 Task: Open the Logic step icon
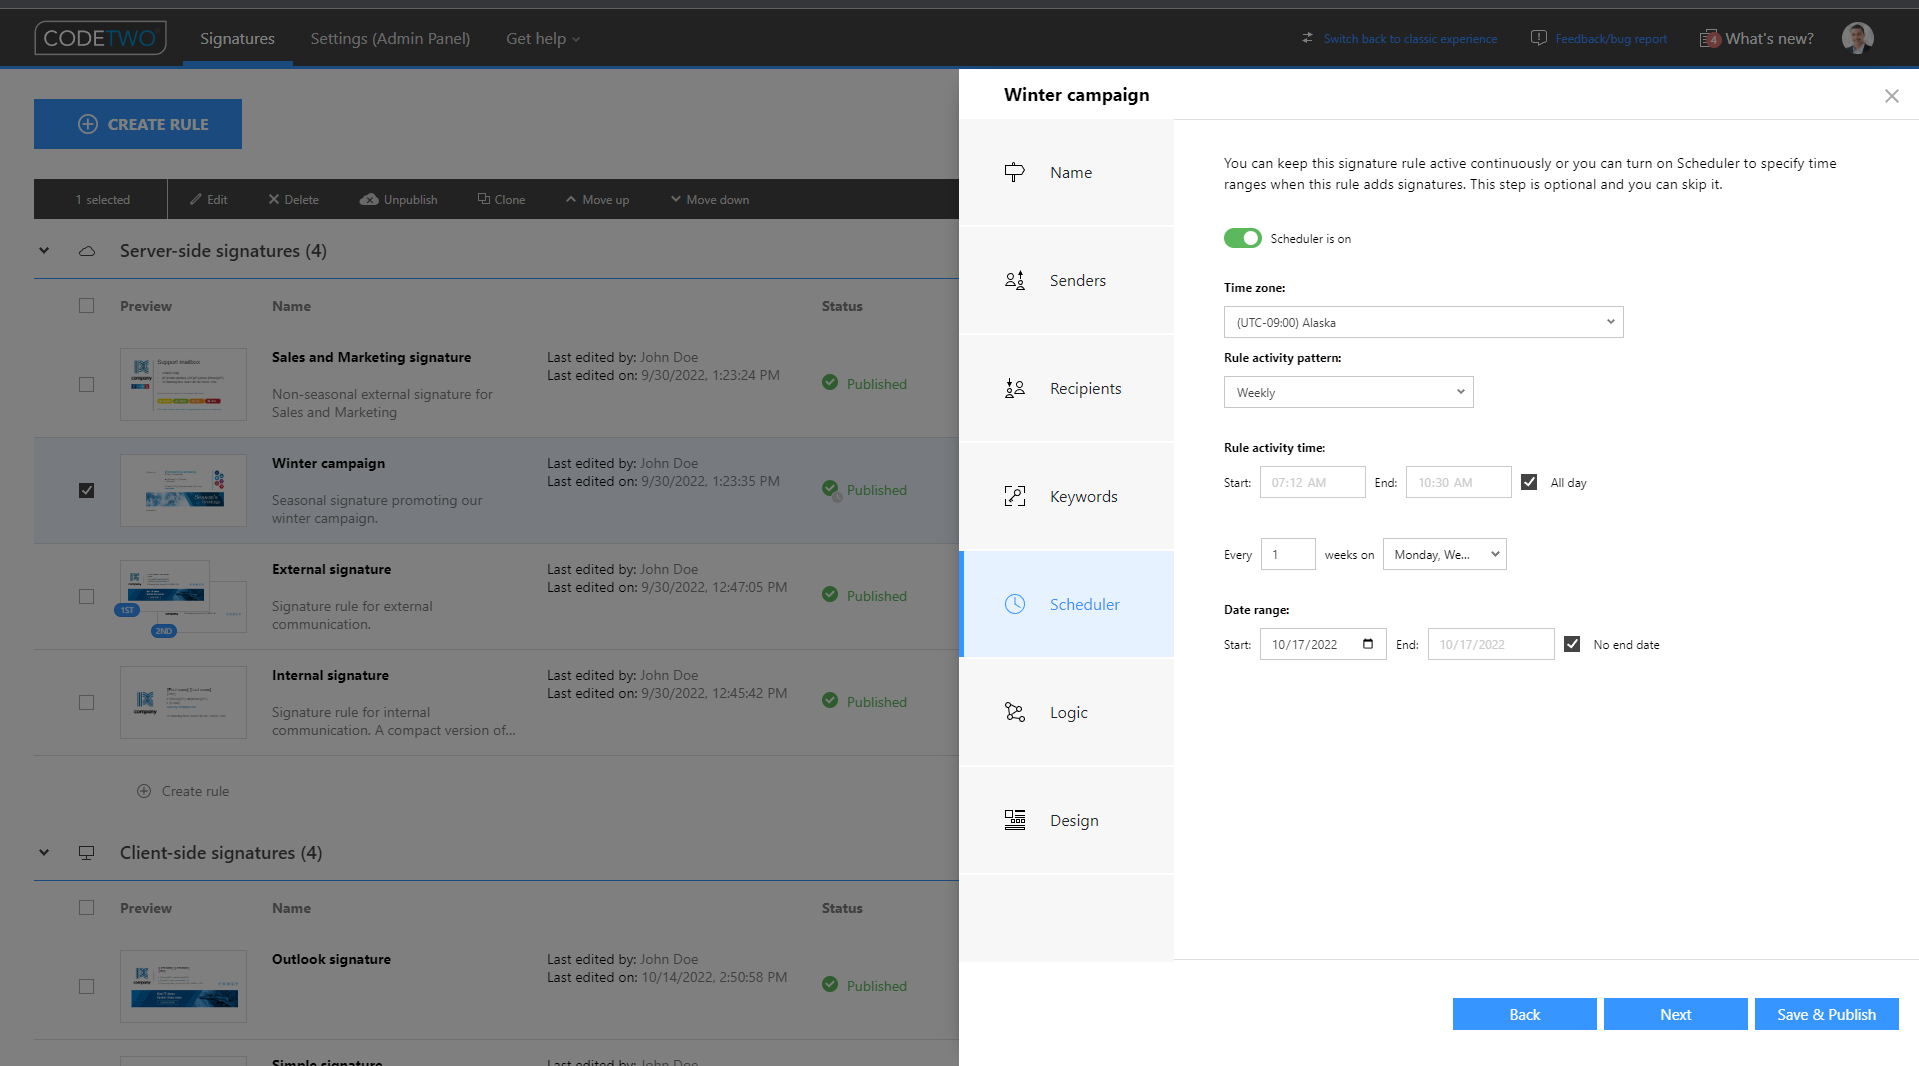[1014, 712]
